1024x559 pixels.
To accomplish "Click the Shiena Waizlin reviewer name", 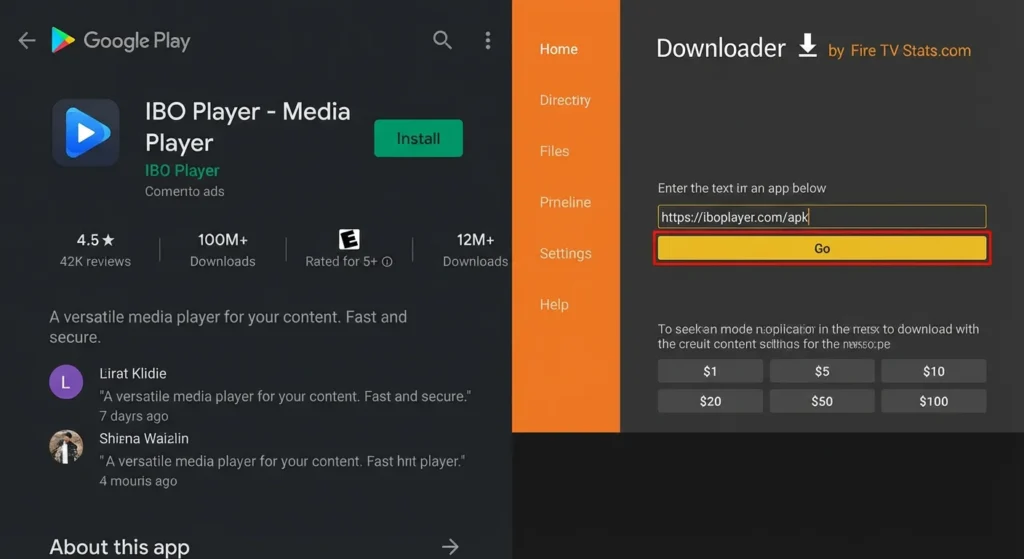I will point(144,438).
